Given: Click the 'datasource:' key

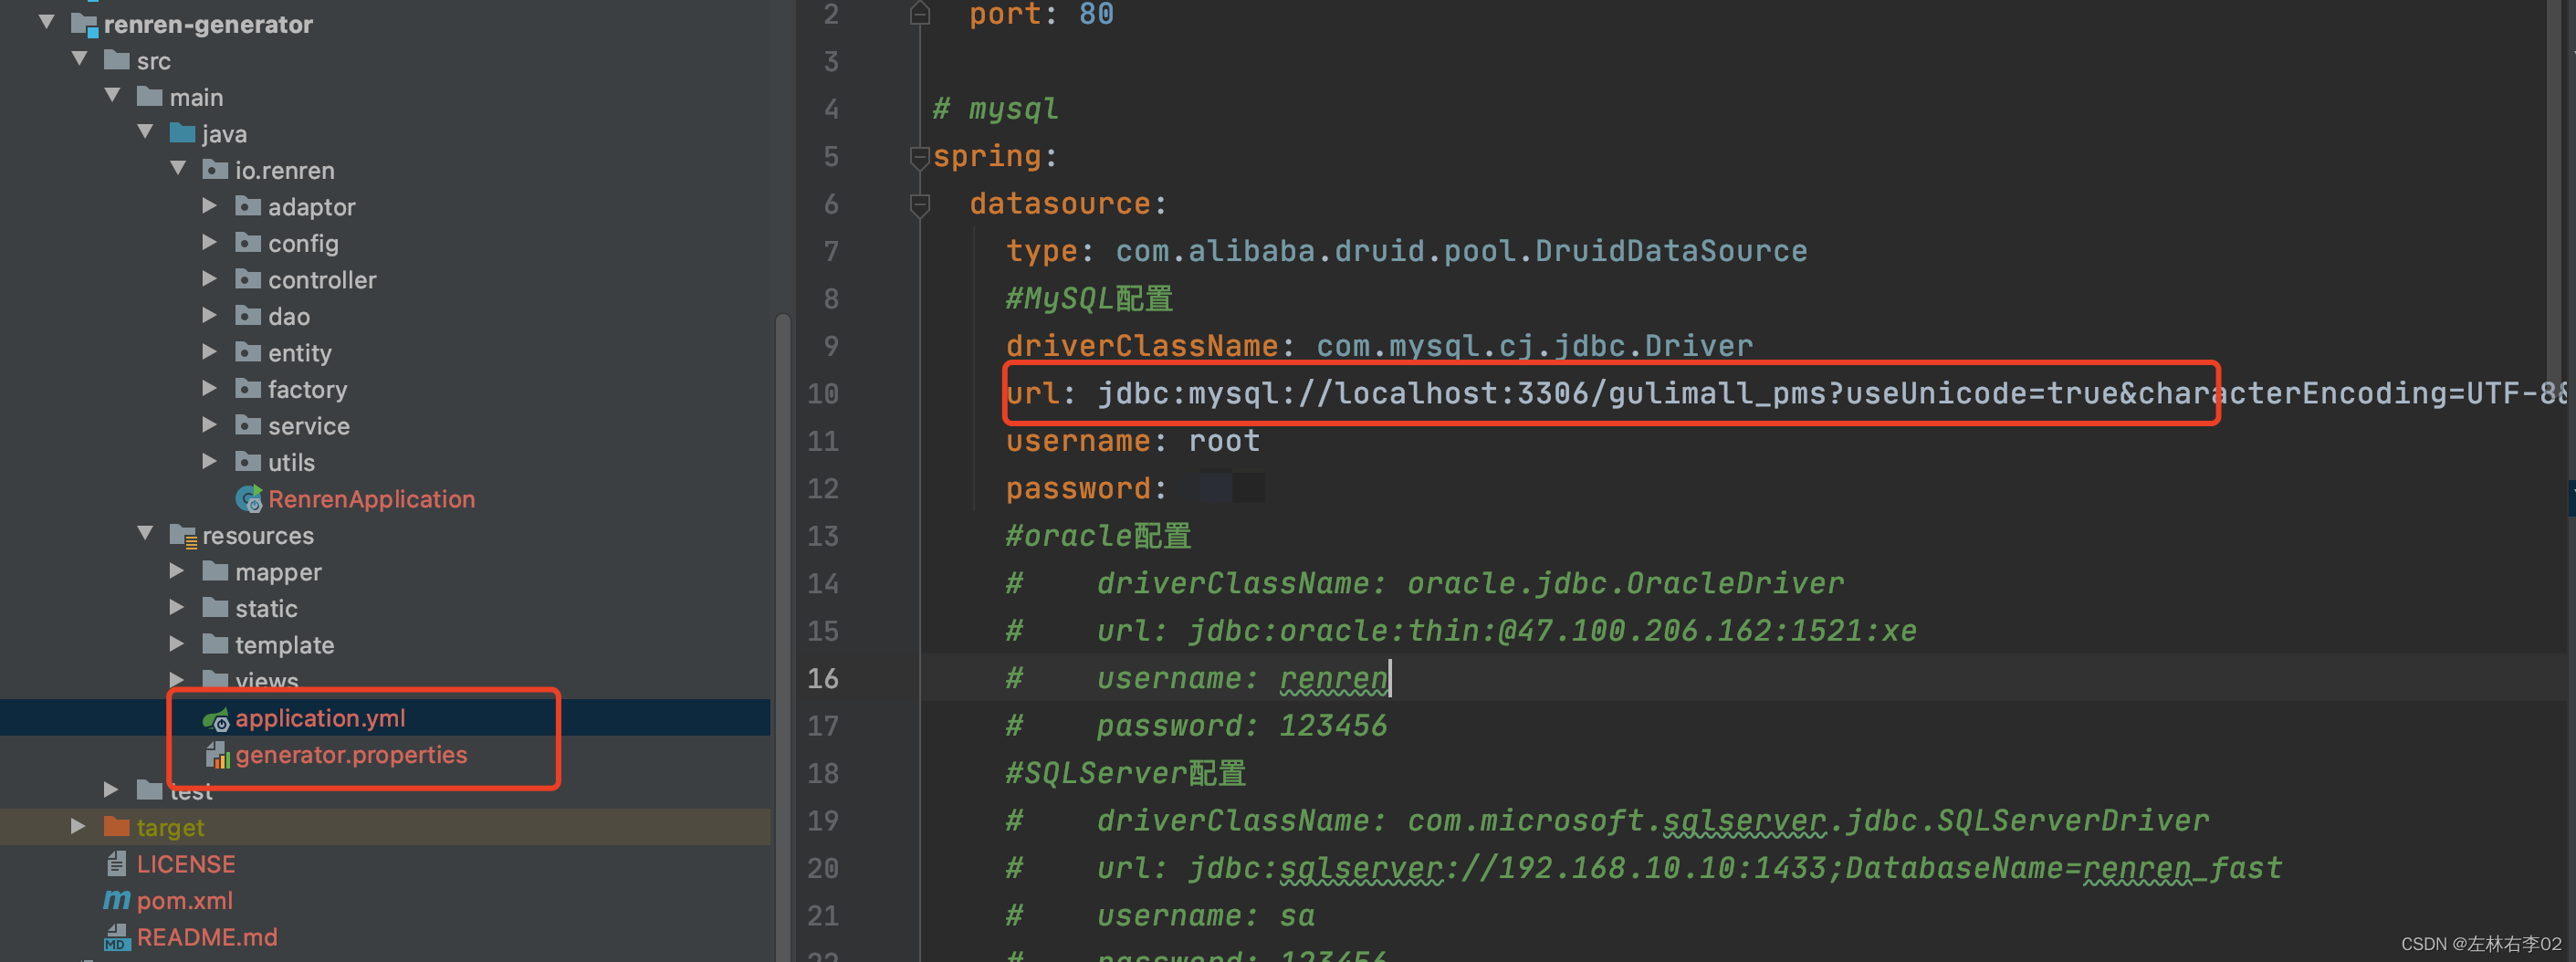Looking at the screenshot, I should point(1068,204).
